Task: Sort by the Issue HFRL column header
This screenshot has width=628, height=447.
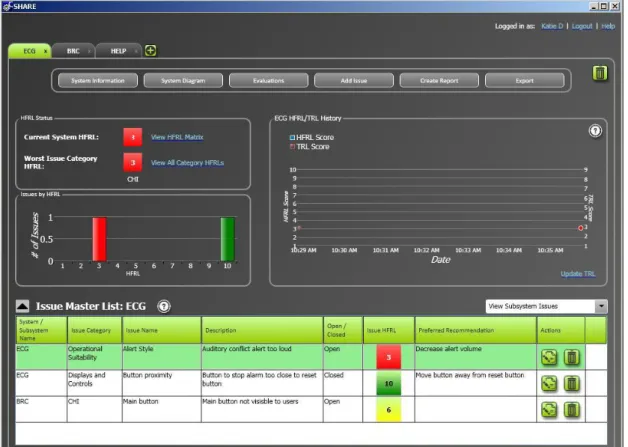Action: point(389,330)
